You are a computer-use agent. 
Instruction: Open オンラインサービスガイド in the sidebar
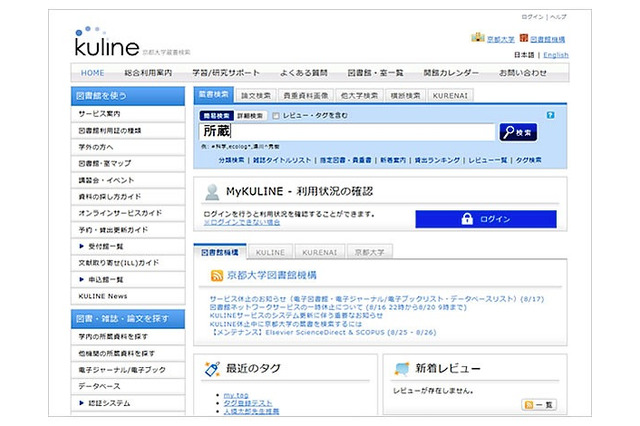(128, 213)
